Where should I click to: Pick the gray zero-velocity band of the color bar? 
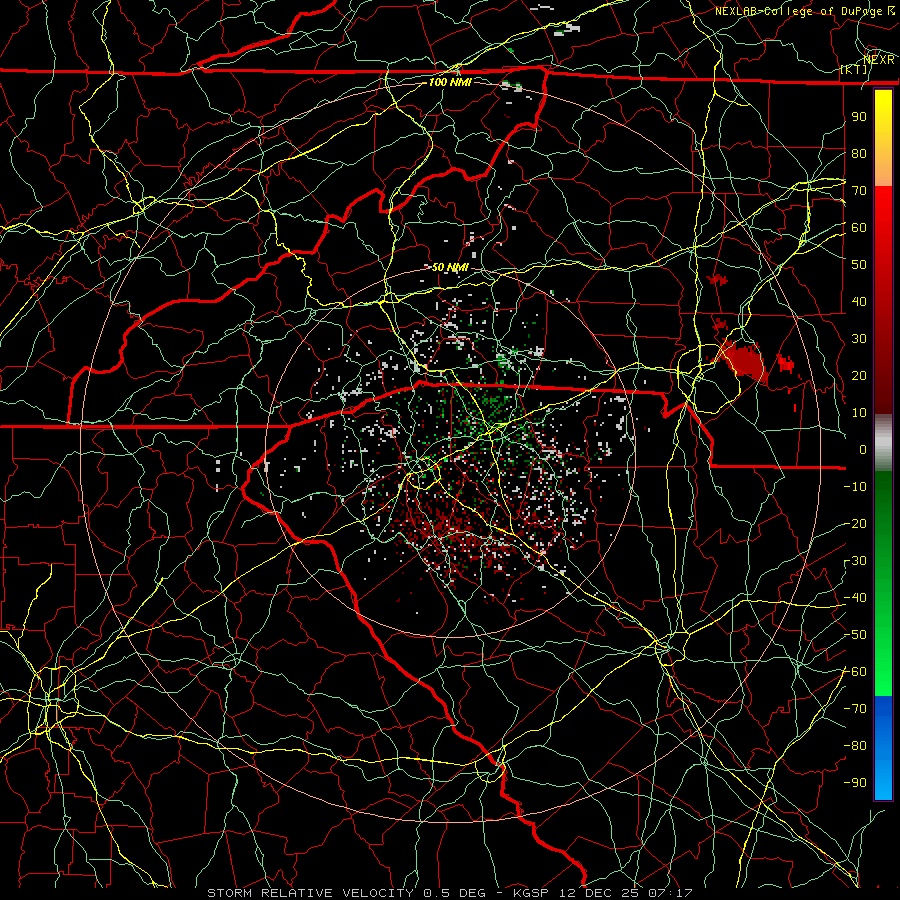pyautogui.click(x=883, y=443)
